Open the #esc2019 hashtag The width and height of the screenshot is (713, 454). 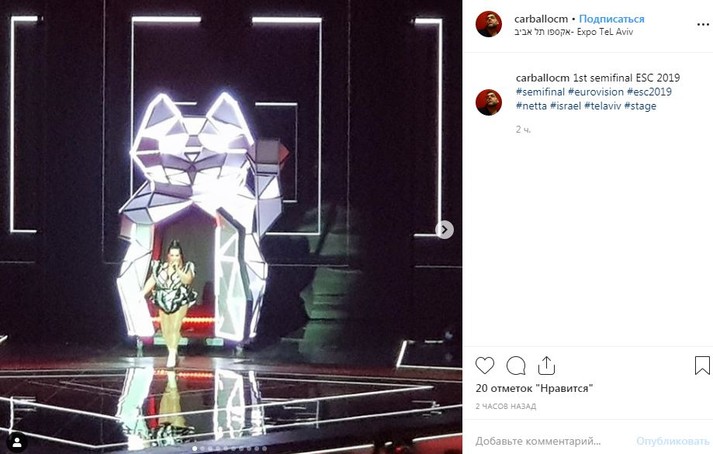click(649, 92)
